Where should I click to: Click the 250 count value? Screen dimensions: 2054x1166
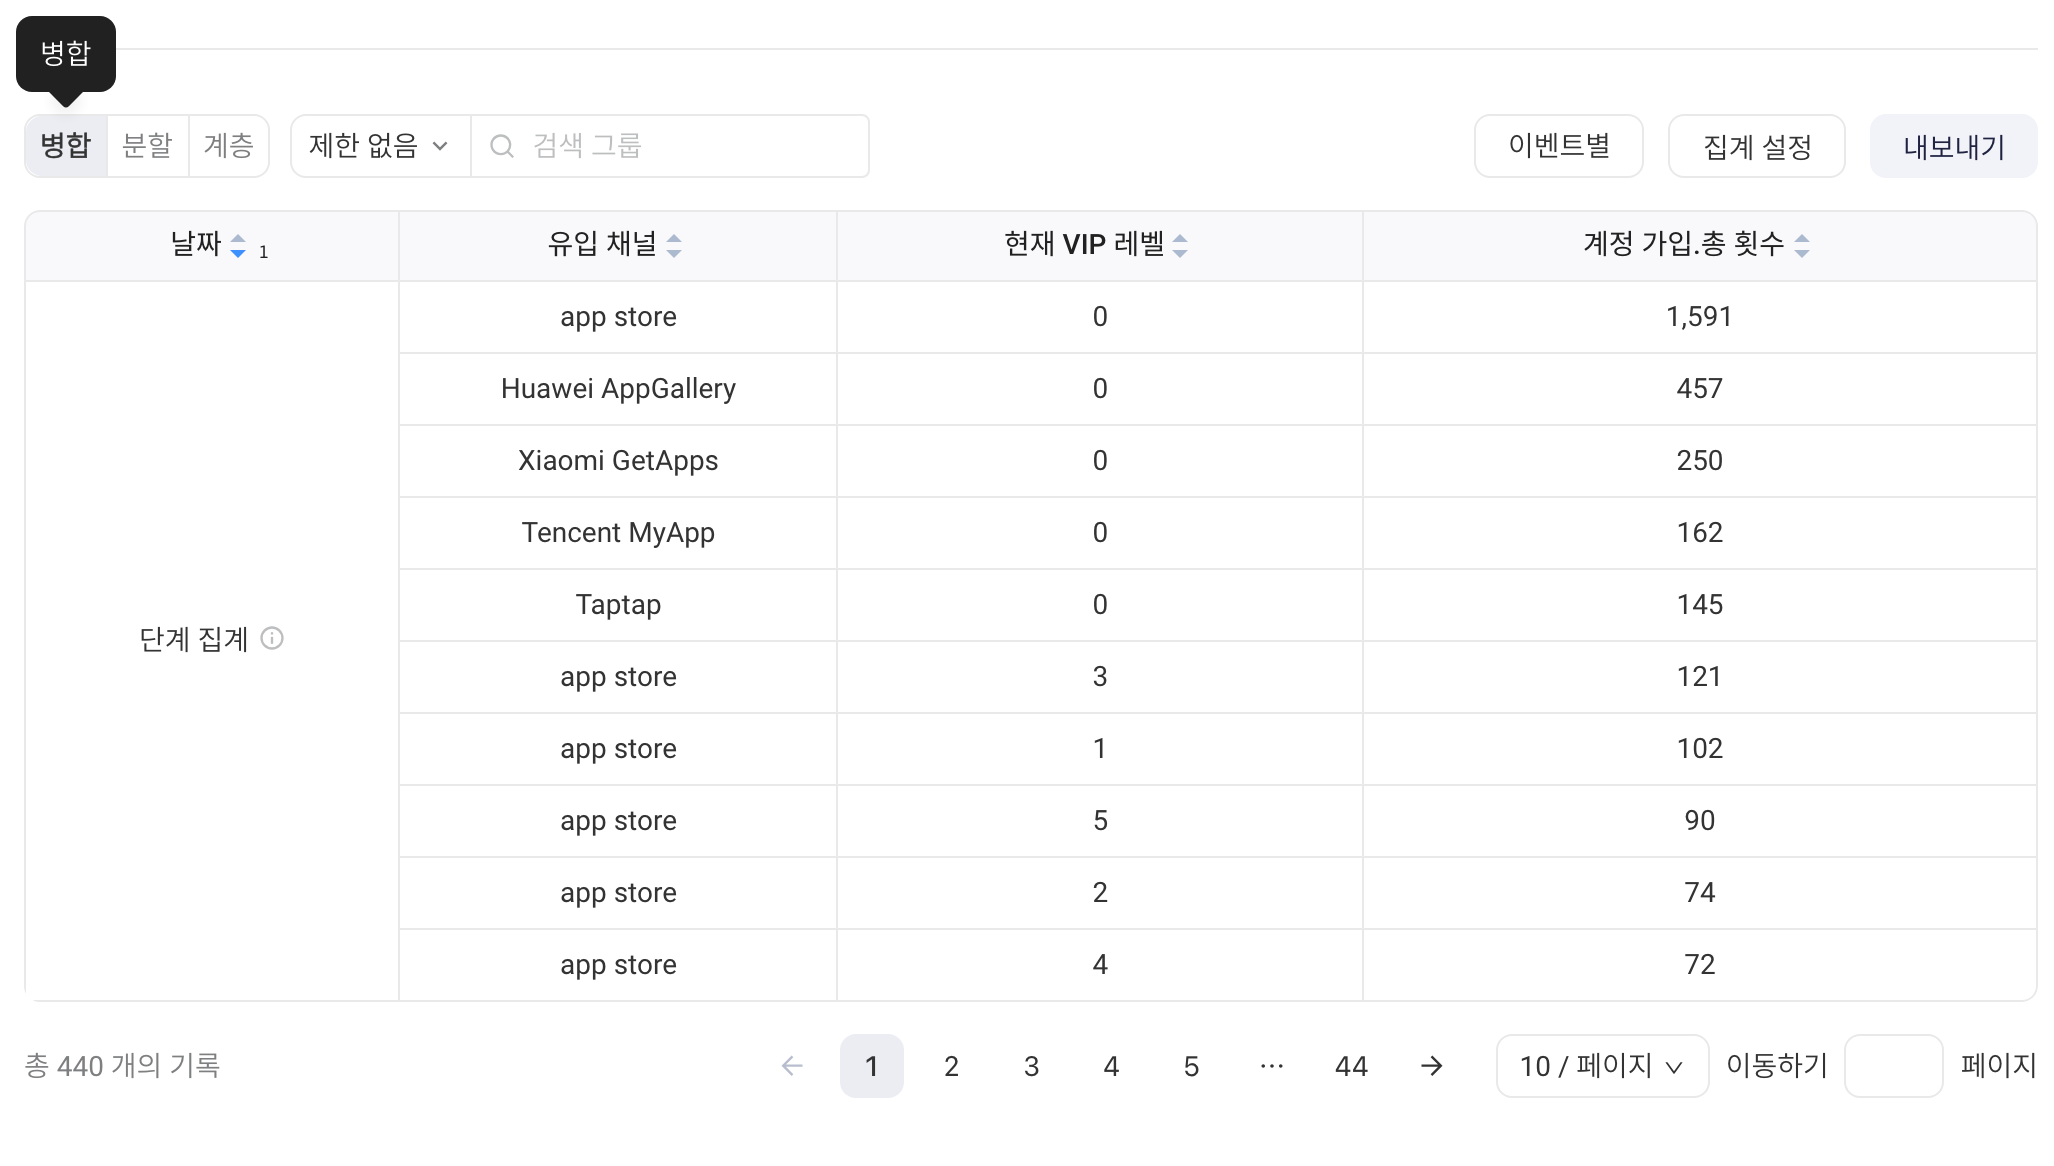pos(1699,461)
